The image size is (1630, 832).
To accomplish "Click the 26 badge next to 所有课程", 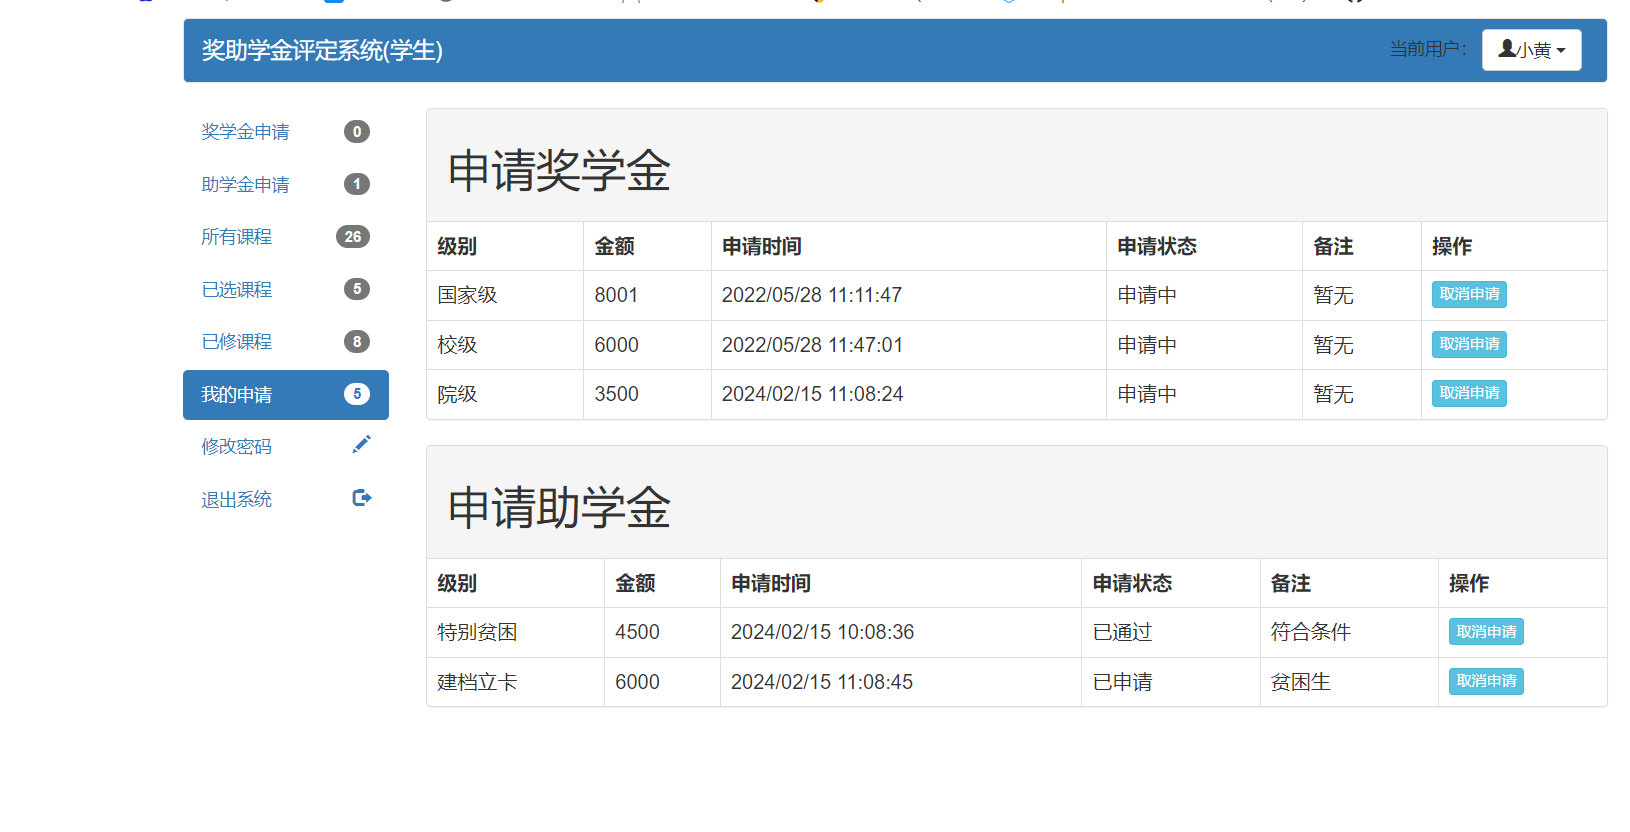I will coord(353,237).
